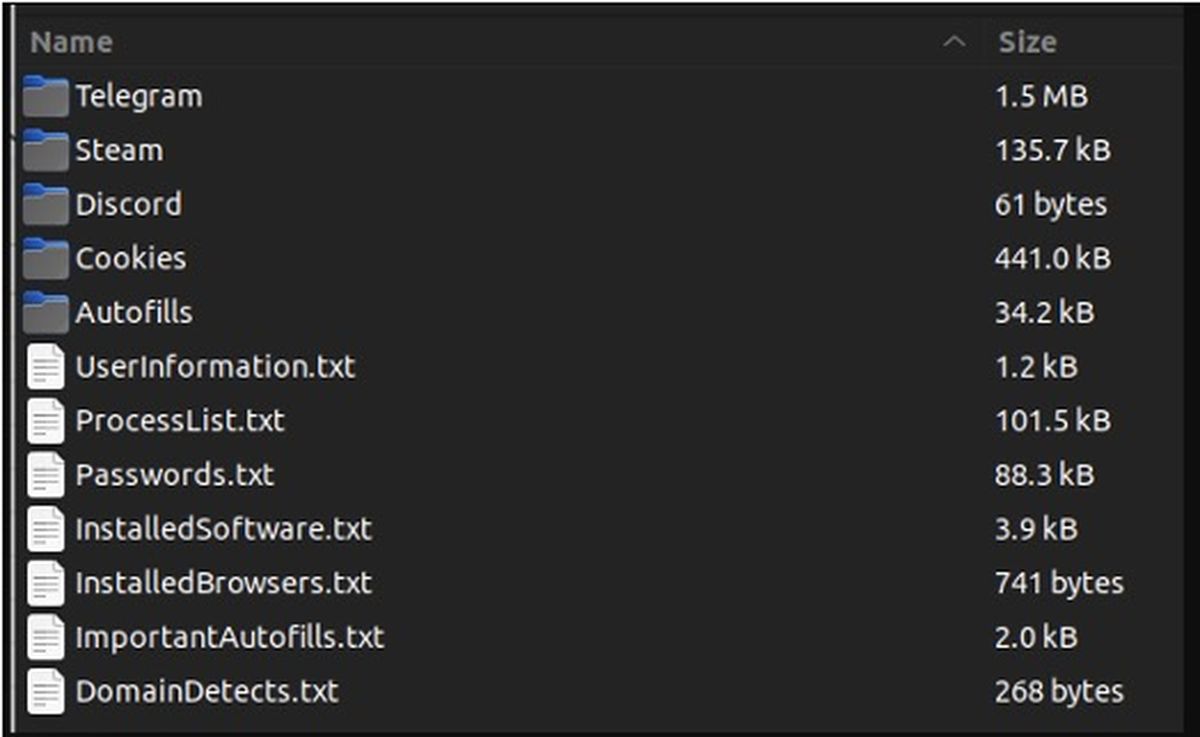Click the Autofills folder name
1200x737 pixels.
(x=134, y=312)
